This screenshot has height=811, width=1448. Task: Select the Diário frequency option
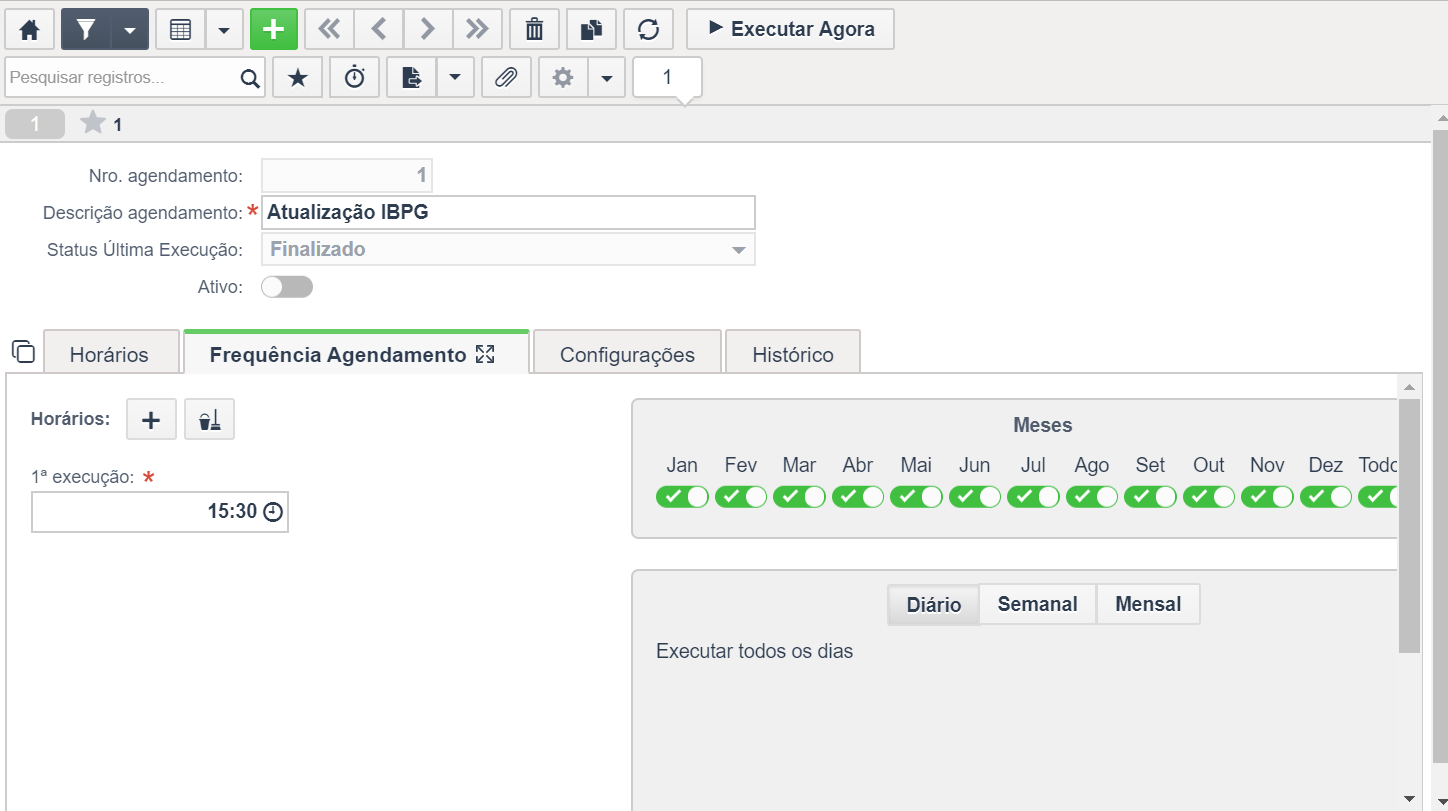pyautogui.click(x=934, y=605)
